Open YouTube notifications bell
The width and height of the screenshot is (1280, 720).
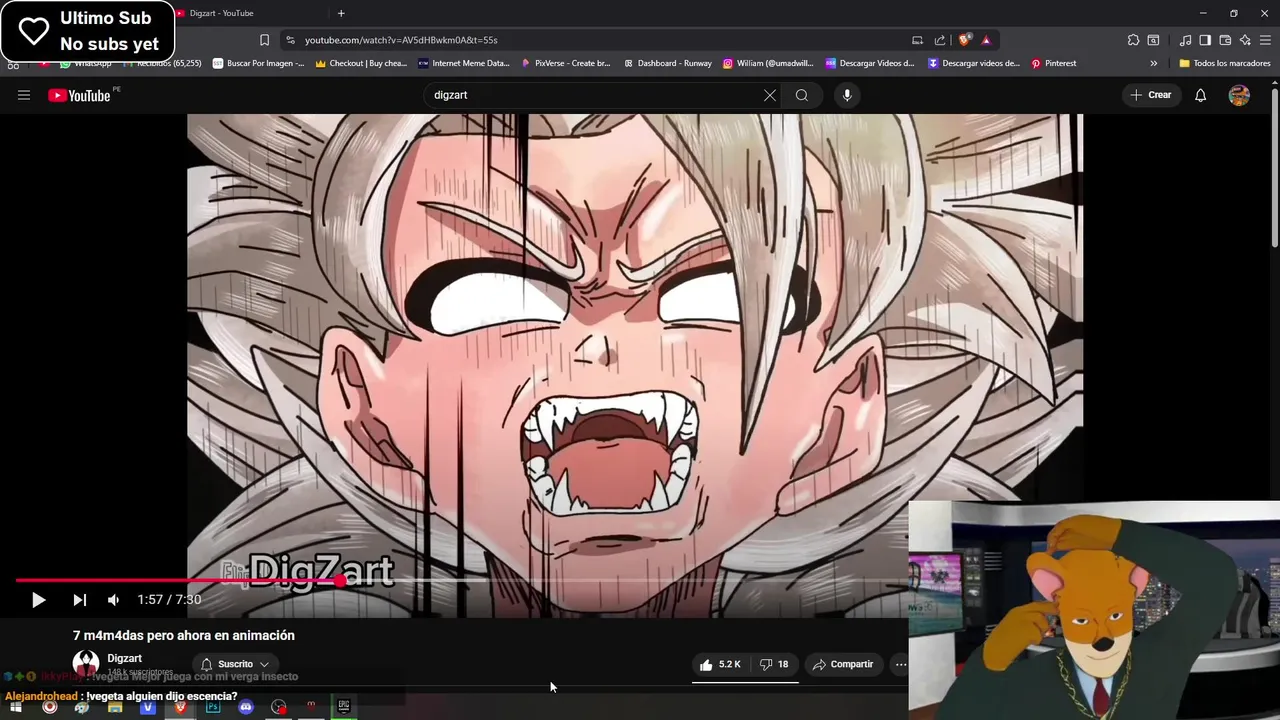point(1201,95)
